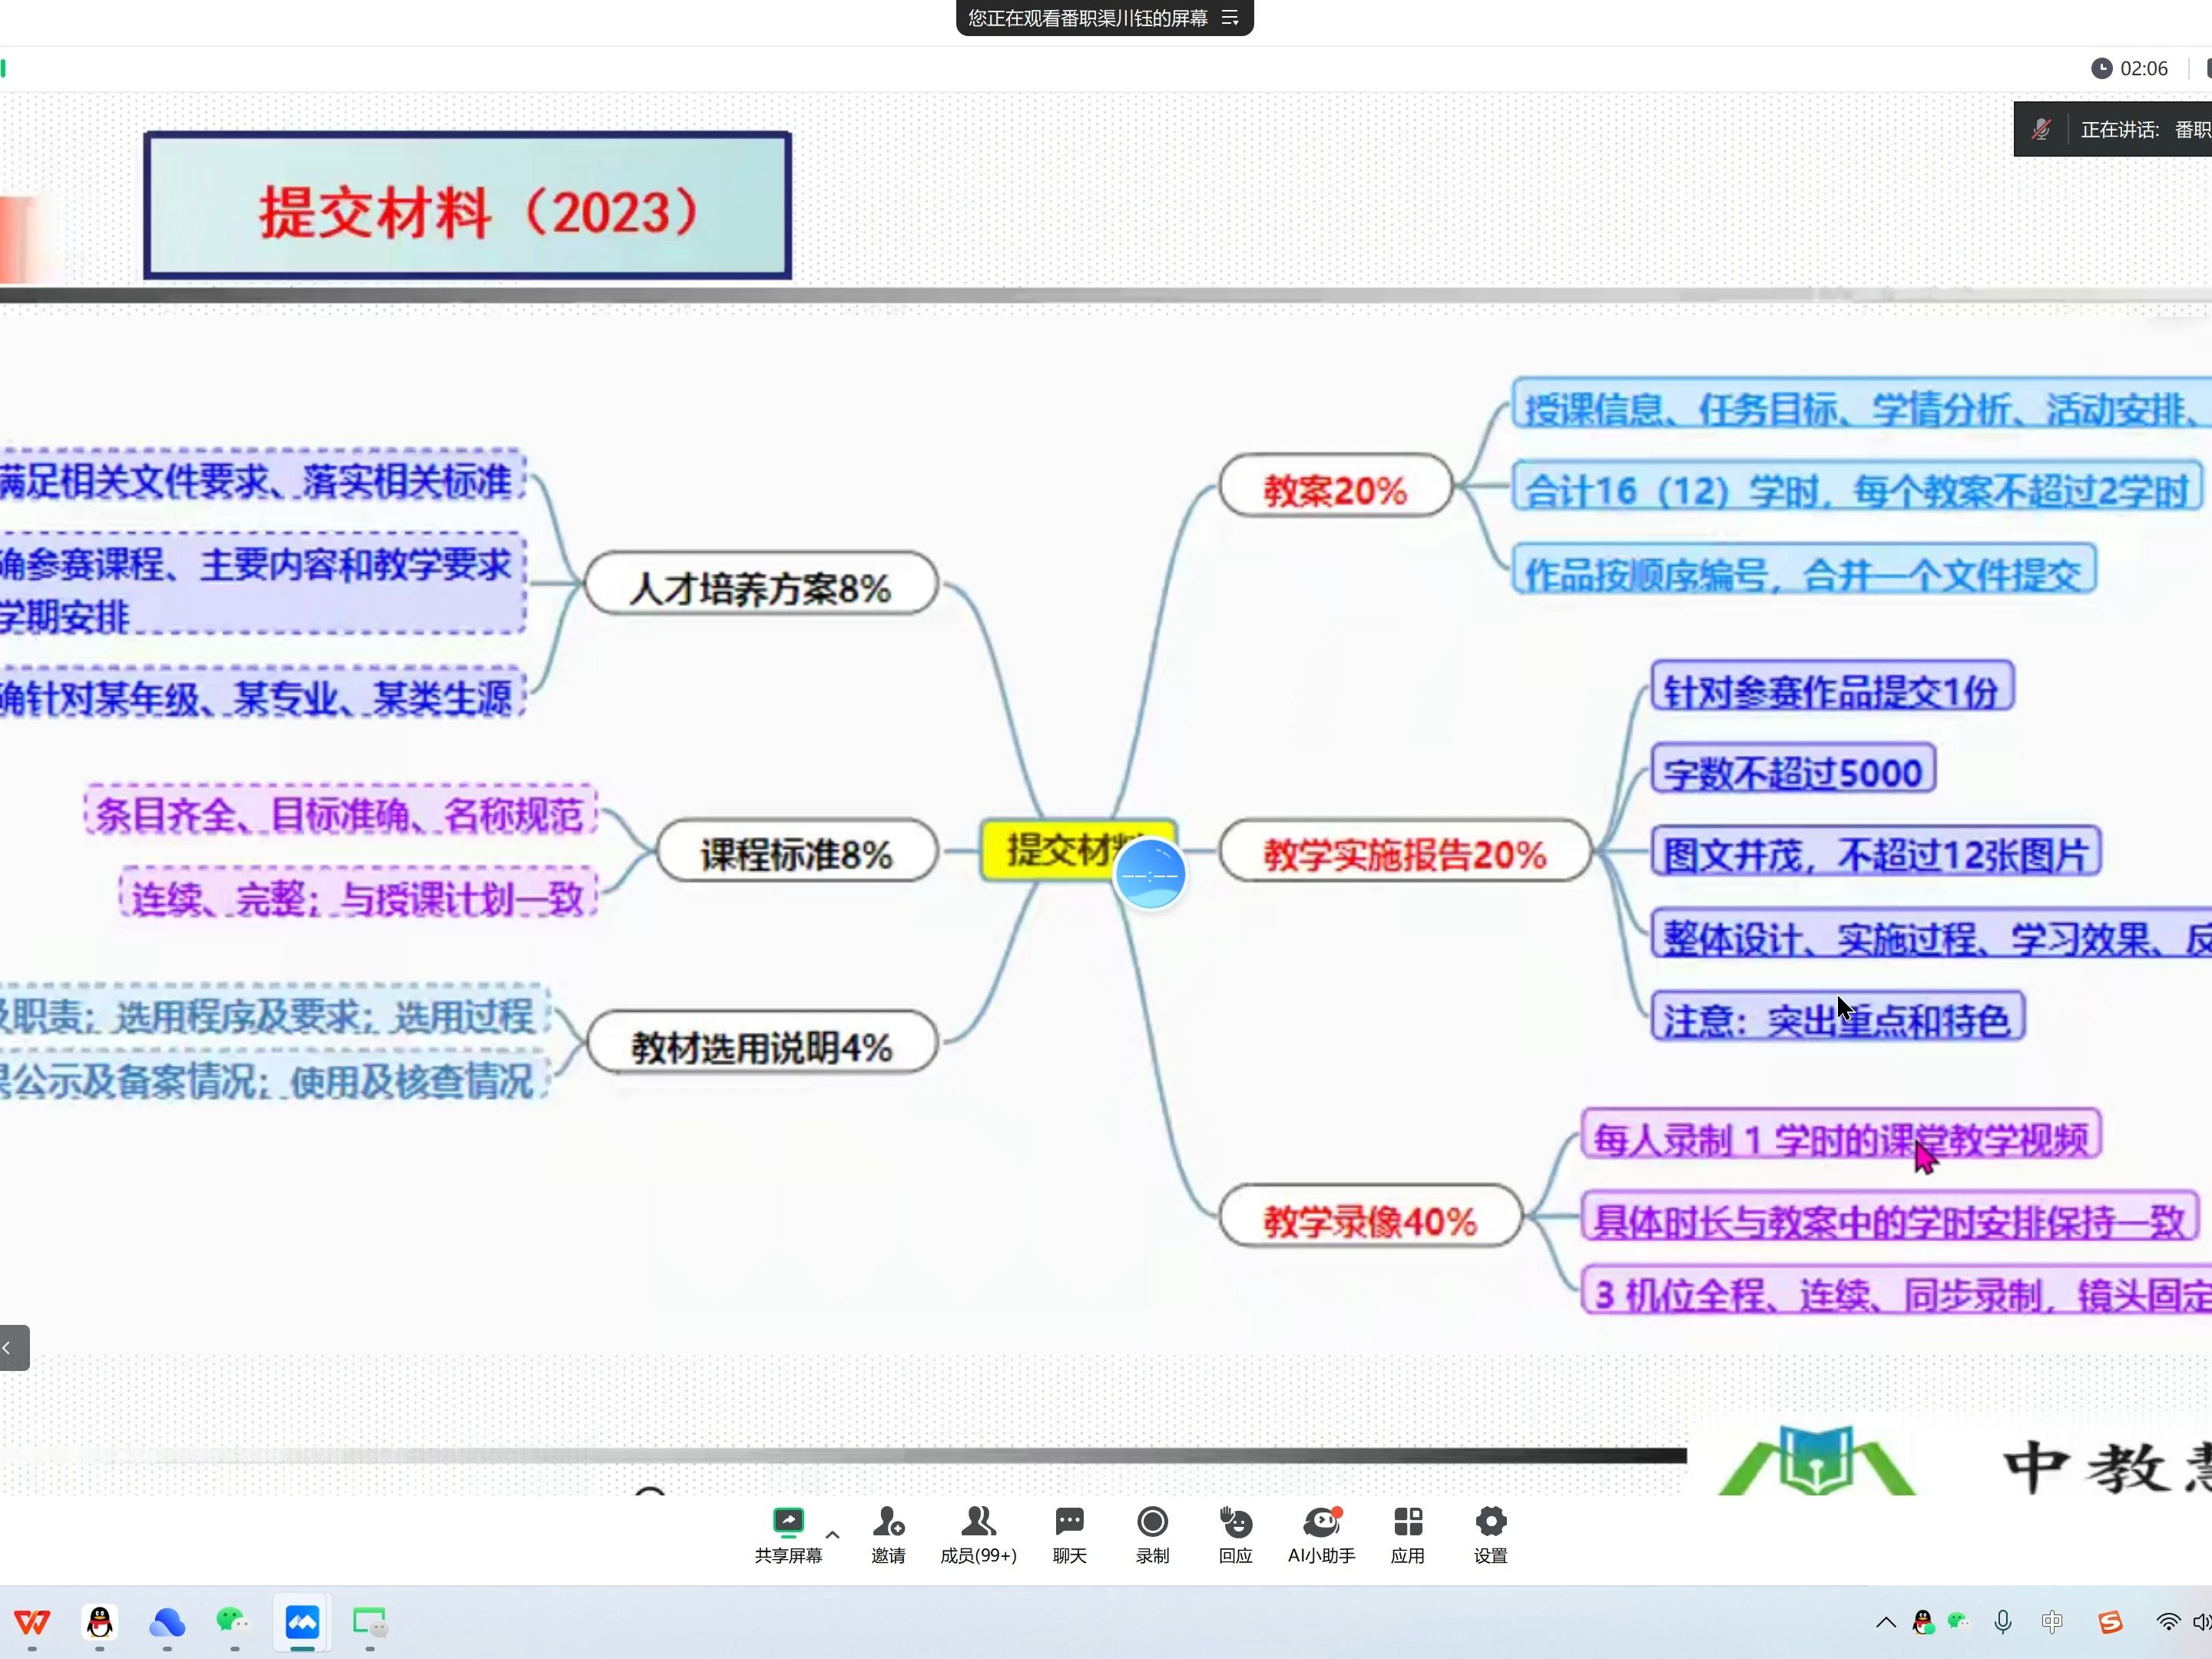Open the Reactions (回应) icon
Screen dimensions: 2212x1659
(x=1236, y=1534)
